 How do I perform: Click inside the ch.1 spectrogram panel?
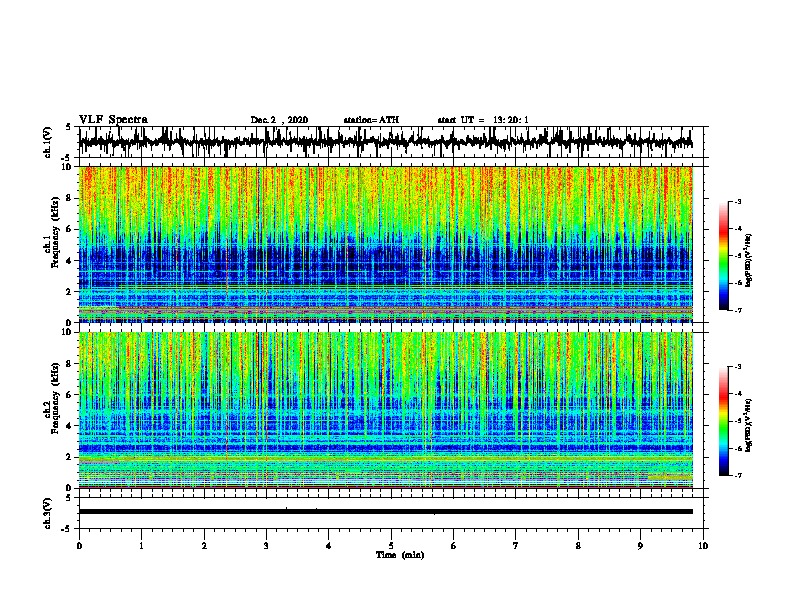click(385, 244)
